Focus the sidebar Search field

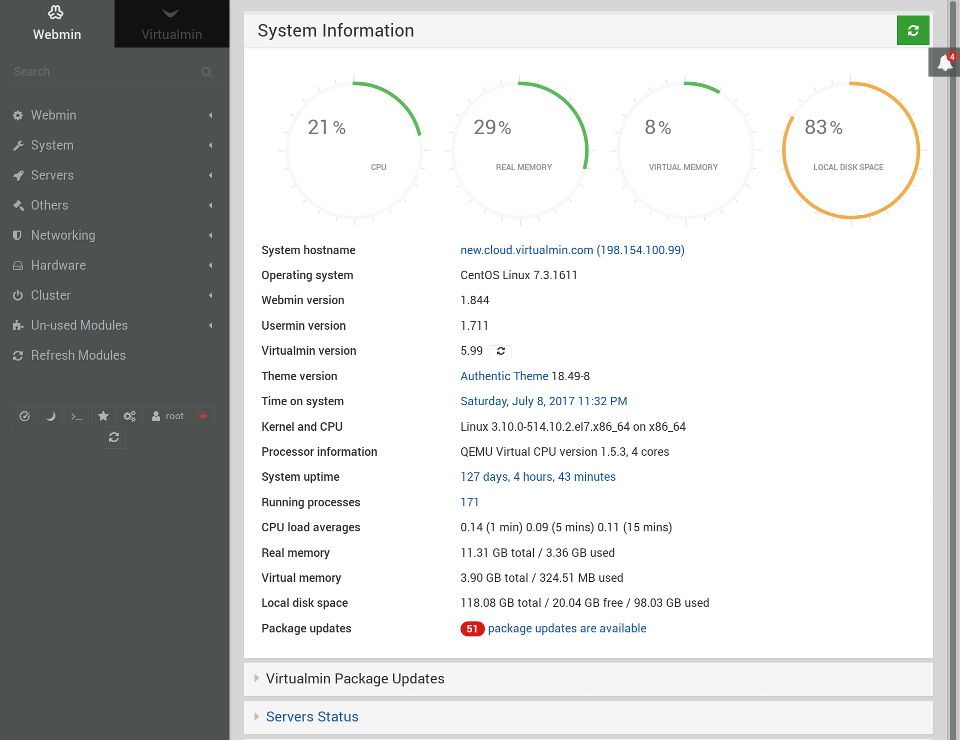113,72
